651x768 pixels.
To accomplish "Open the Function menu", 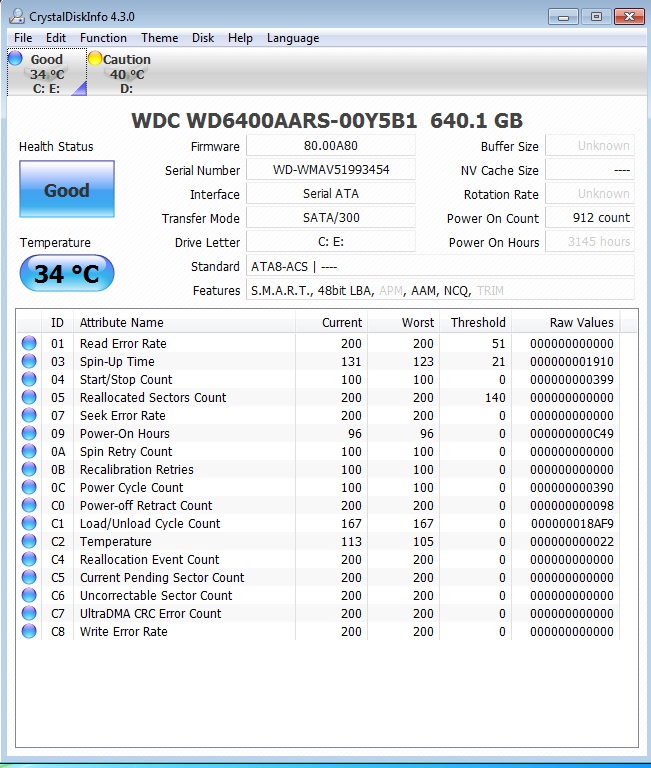I will pos(103,38).
